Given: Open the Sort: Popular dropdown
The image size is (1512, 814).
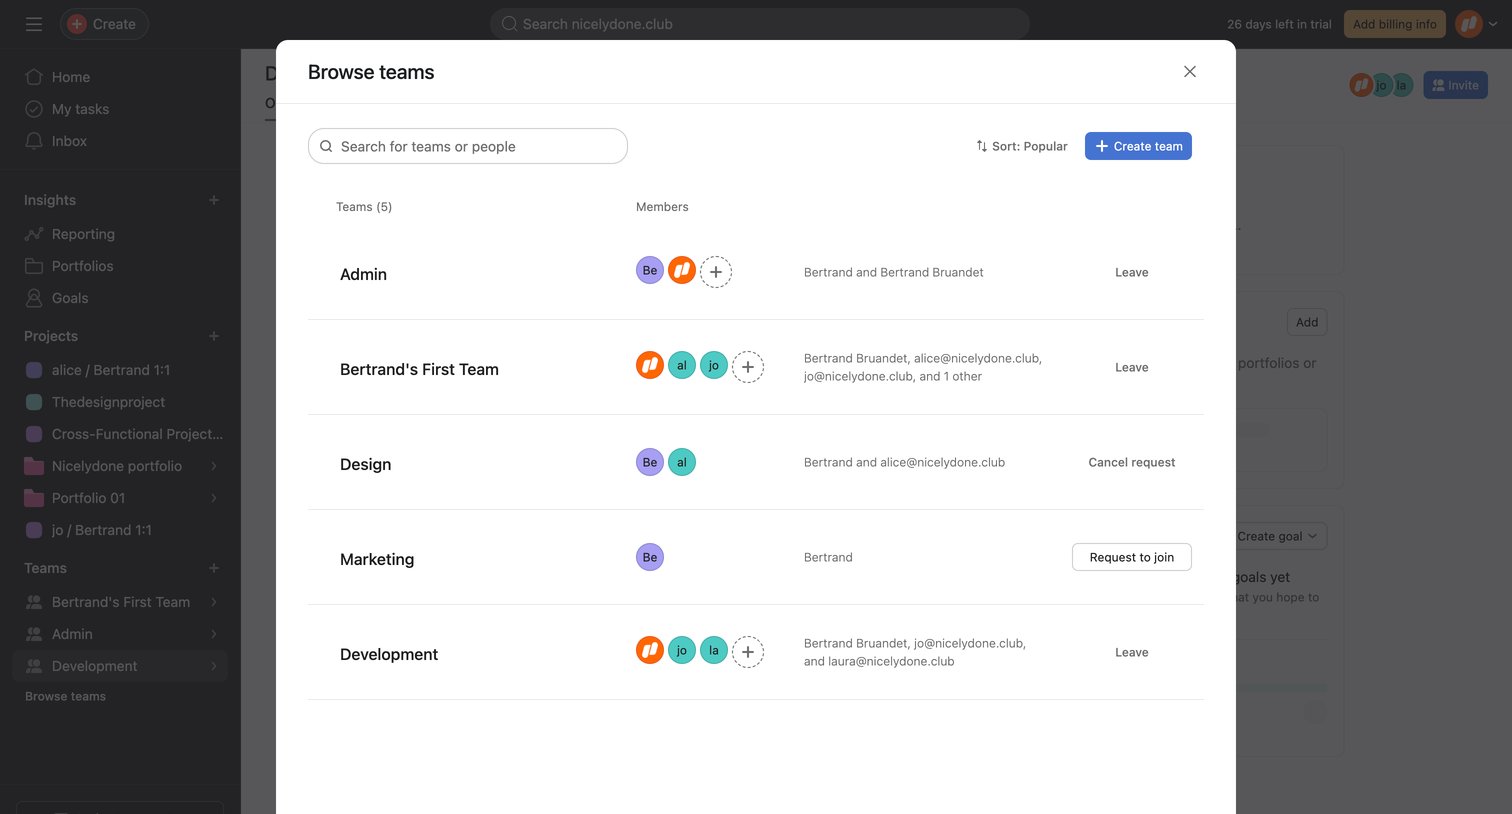Looking at the screenshot, I should pyautogui.click(x=1022, y=146).
